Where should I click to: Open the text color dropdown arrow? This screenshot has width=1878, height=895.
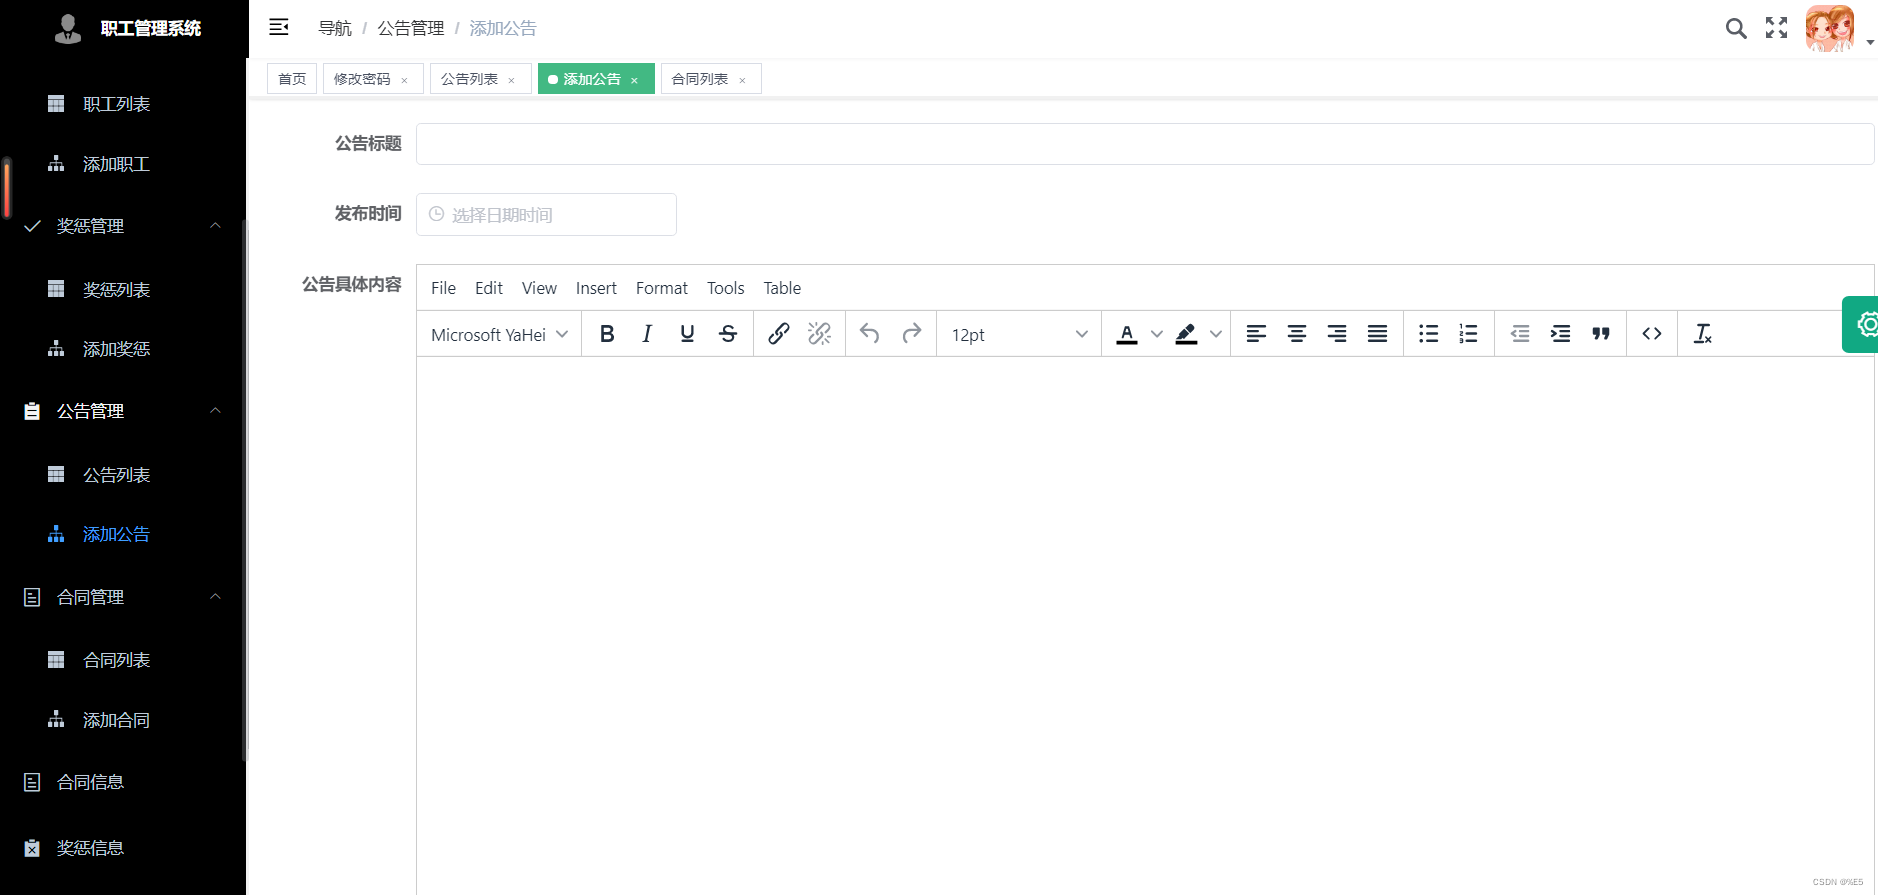(1156, 334)
